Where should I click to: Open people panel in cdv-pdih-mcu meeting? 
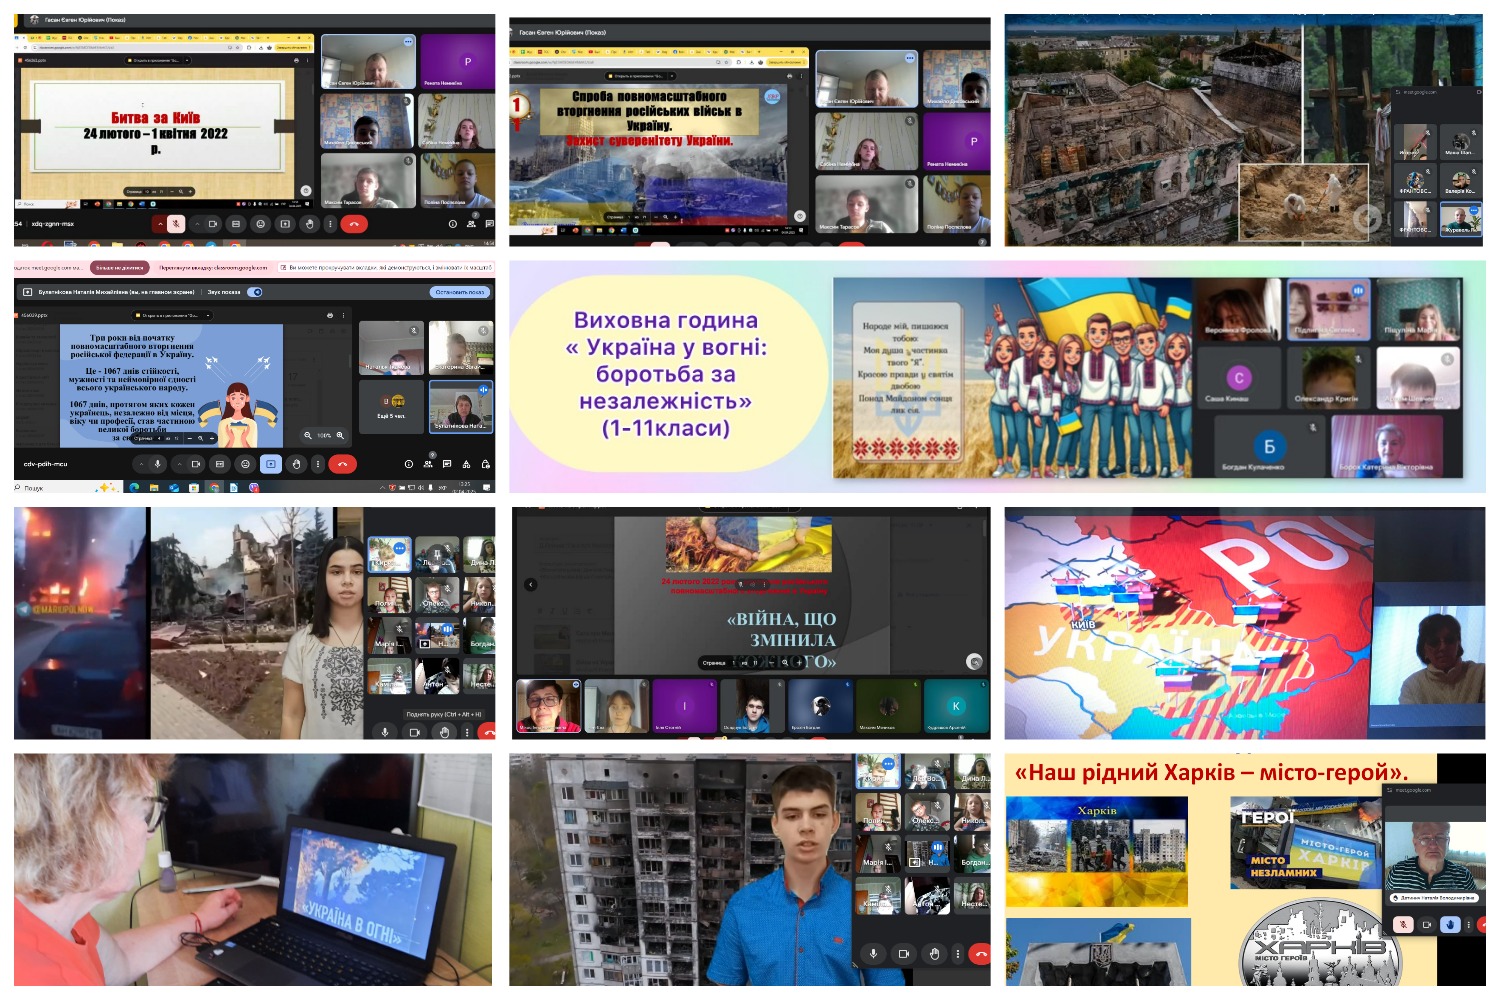point(428,464)
